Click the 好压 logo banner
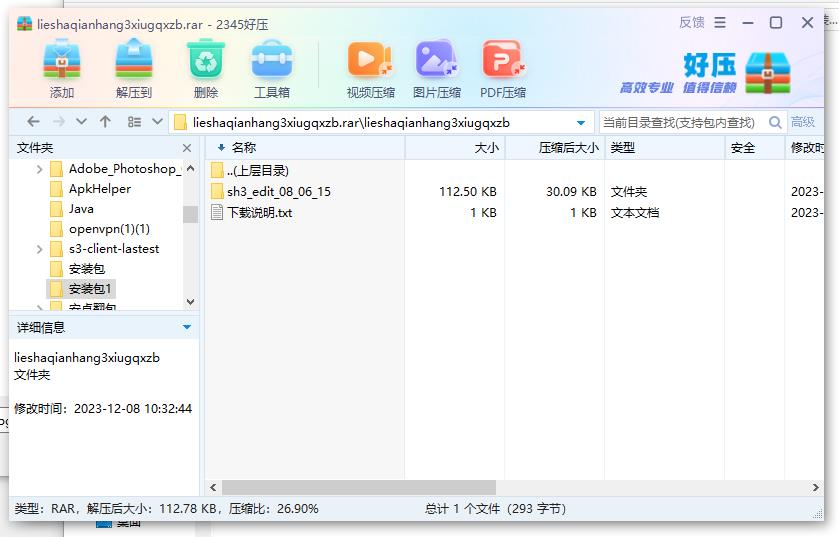 coord(705,73)
